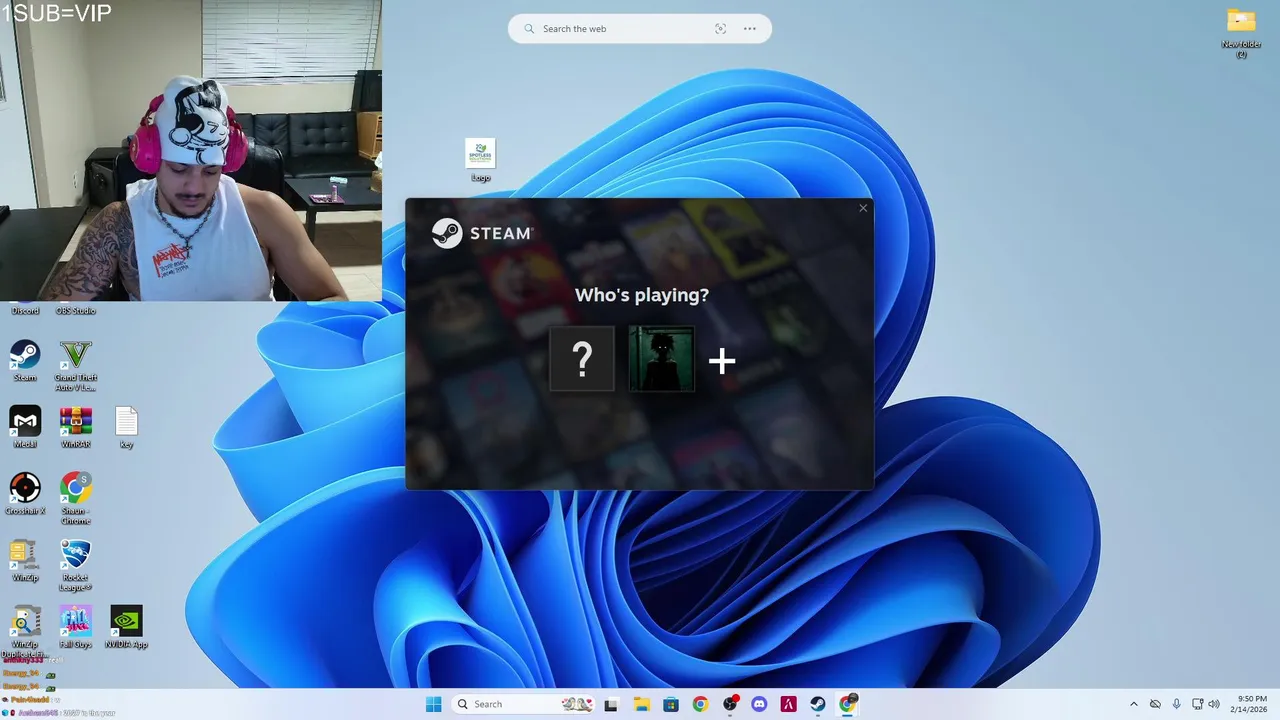Open the Steam desktop shortcut
Image resolution: width=1280 pixels, height=720 pixels.
coord(25,361)
